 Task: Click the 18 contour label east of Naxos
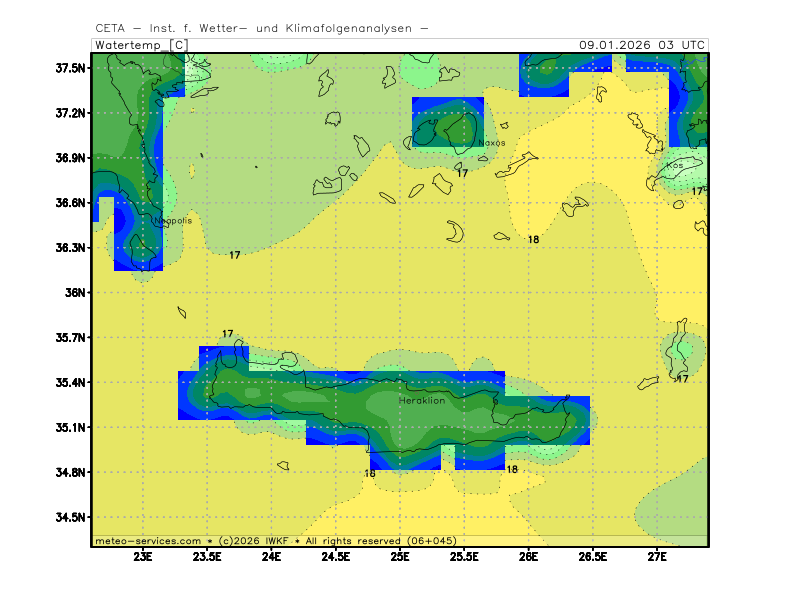pyautogui.click(x=533, y=240)
